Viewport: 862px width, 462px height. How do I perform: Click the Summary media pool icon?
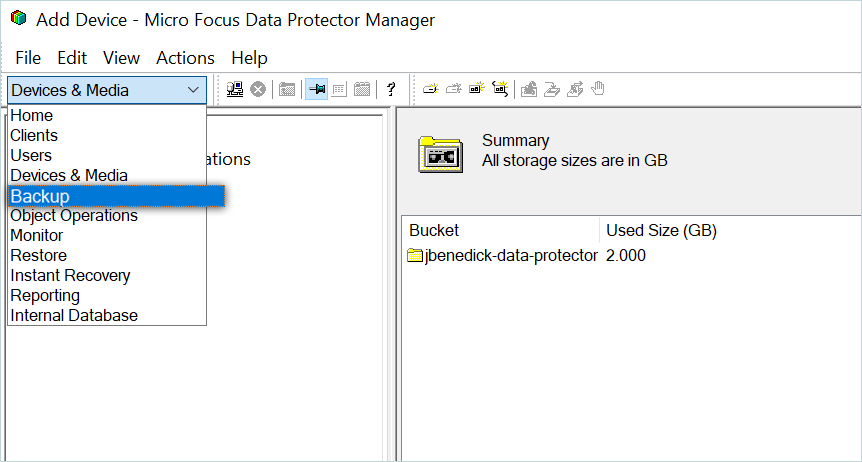pos(440,152)
